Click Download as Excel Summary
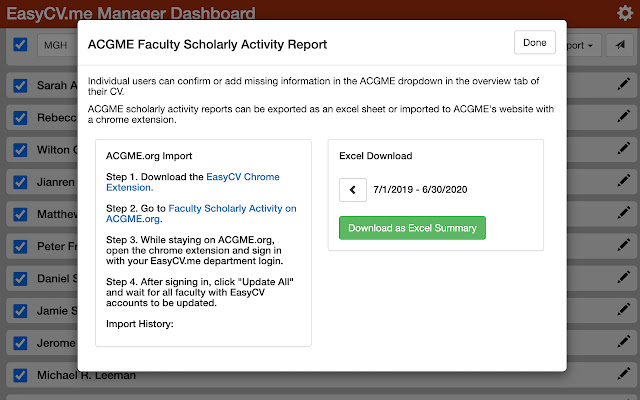 pyautogui.click(x=412, y=228)
